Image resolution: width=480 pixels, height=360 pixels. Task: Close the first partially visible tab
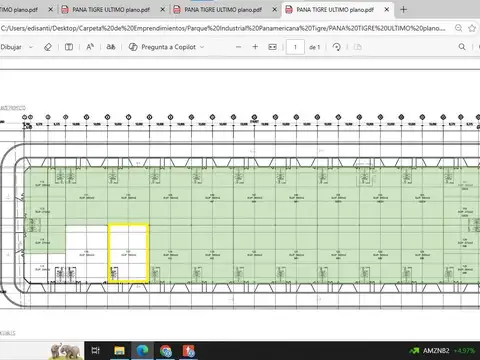[51, 10]
